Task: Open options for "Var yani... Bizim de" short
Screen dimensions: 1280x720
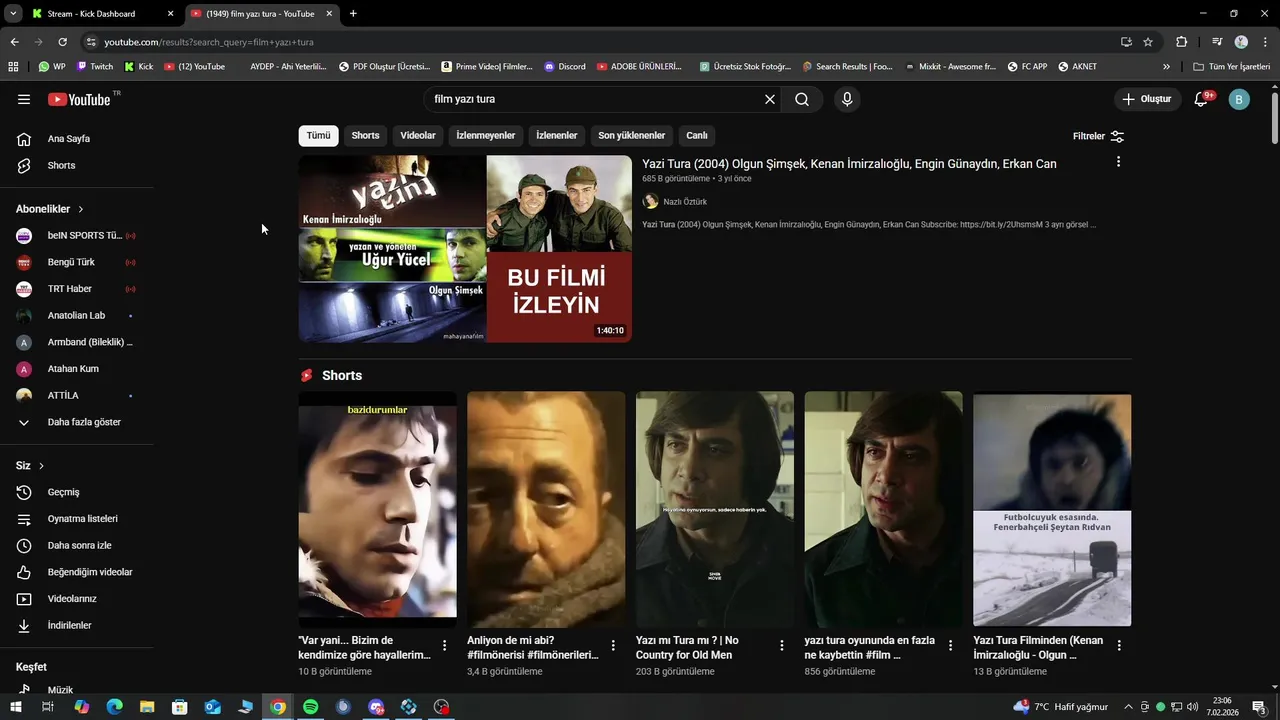Action: [x=445, y=645]
